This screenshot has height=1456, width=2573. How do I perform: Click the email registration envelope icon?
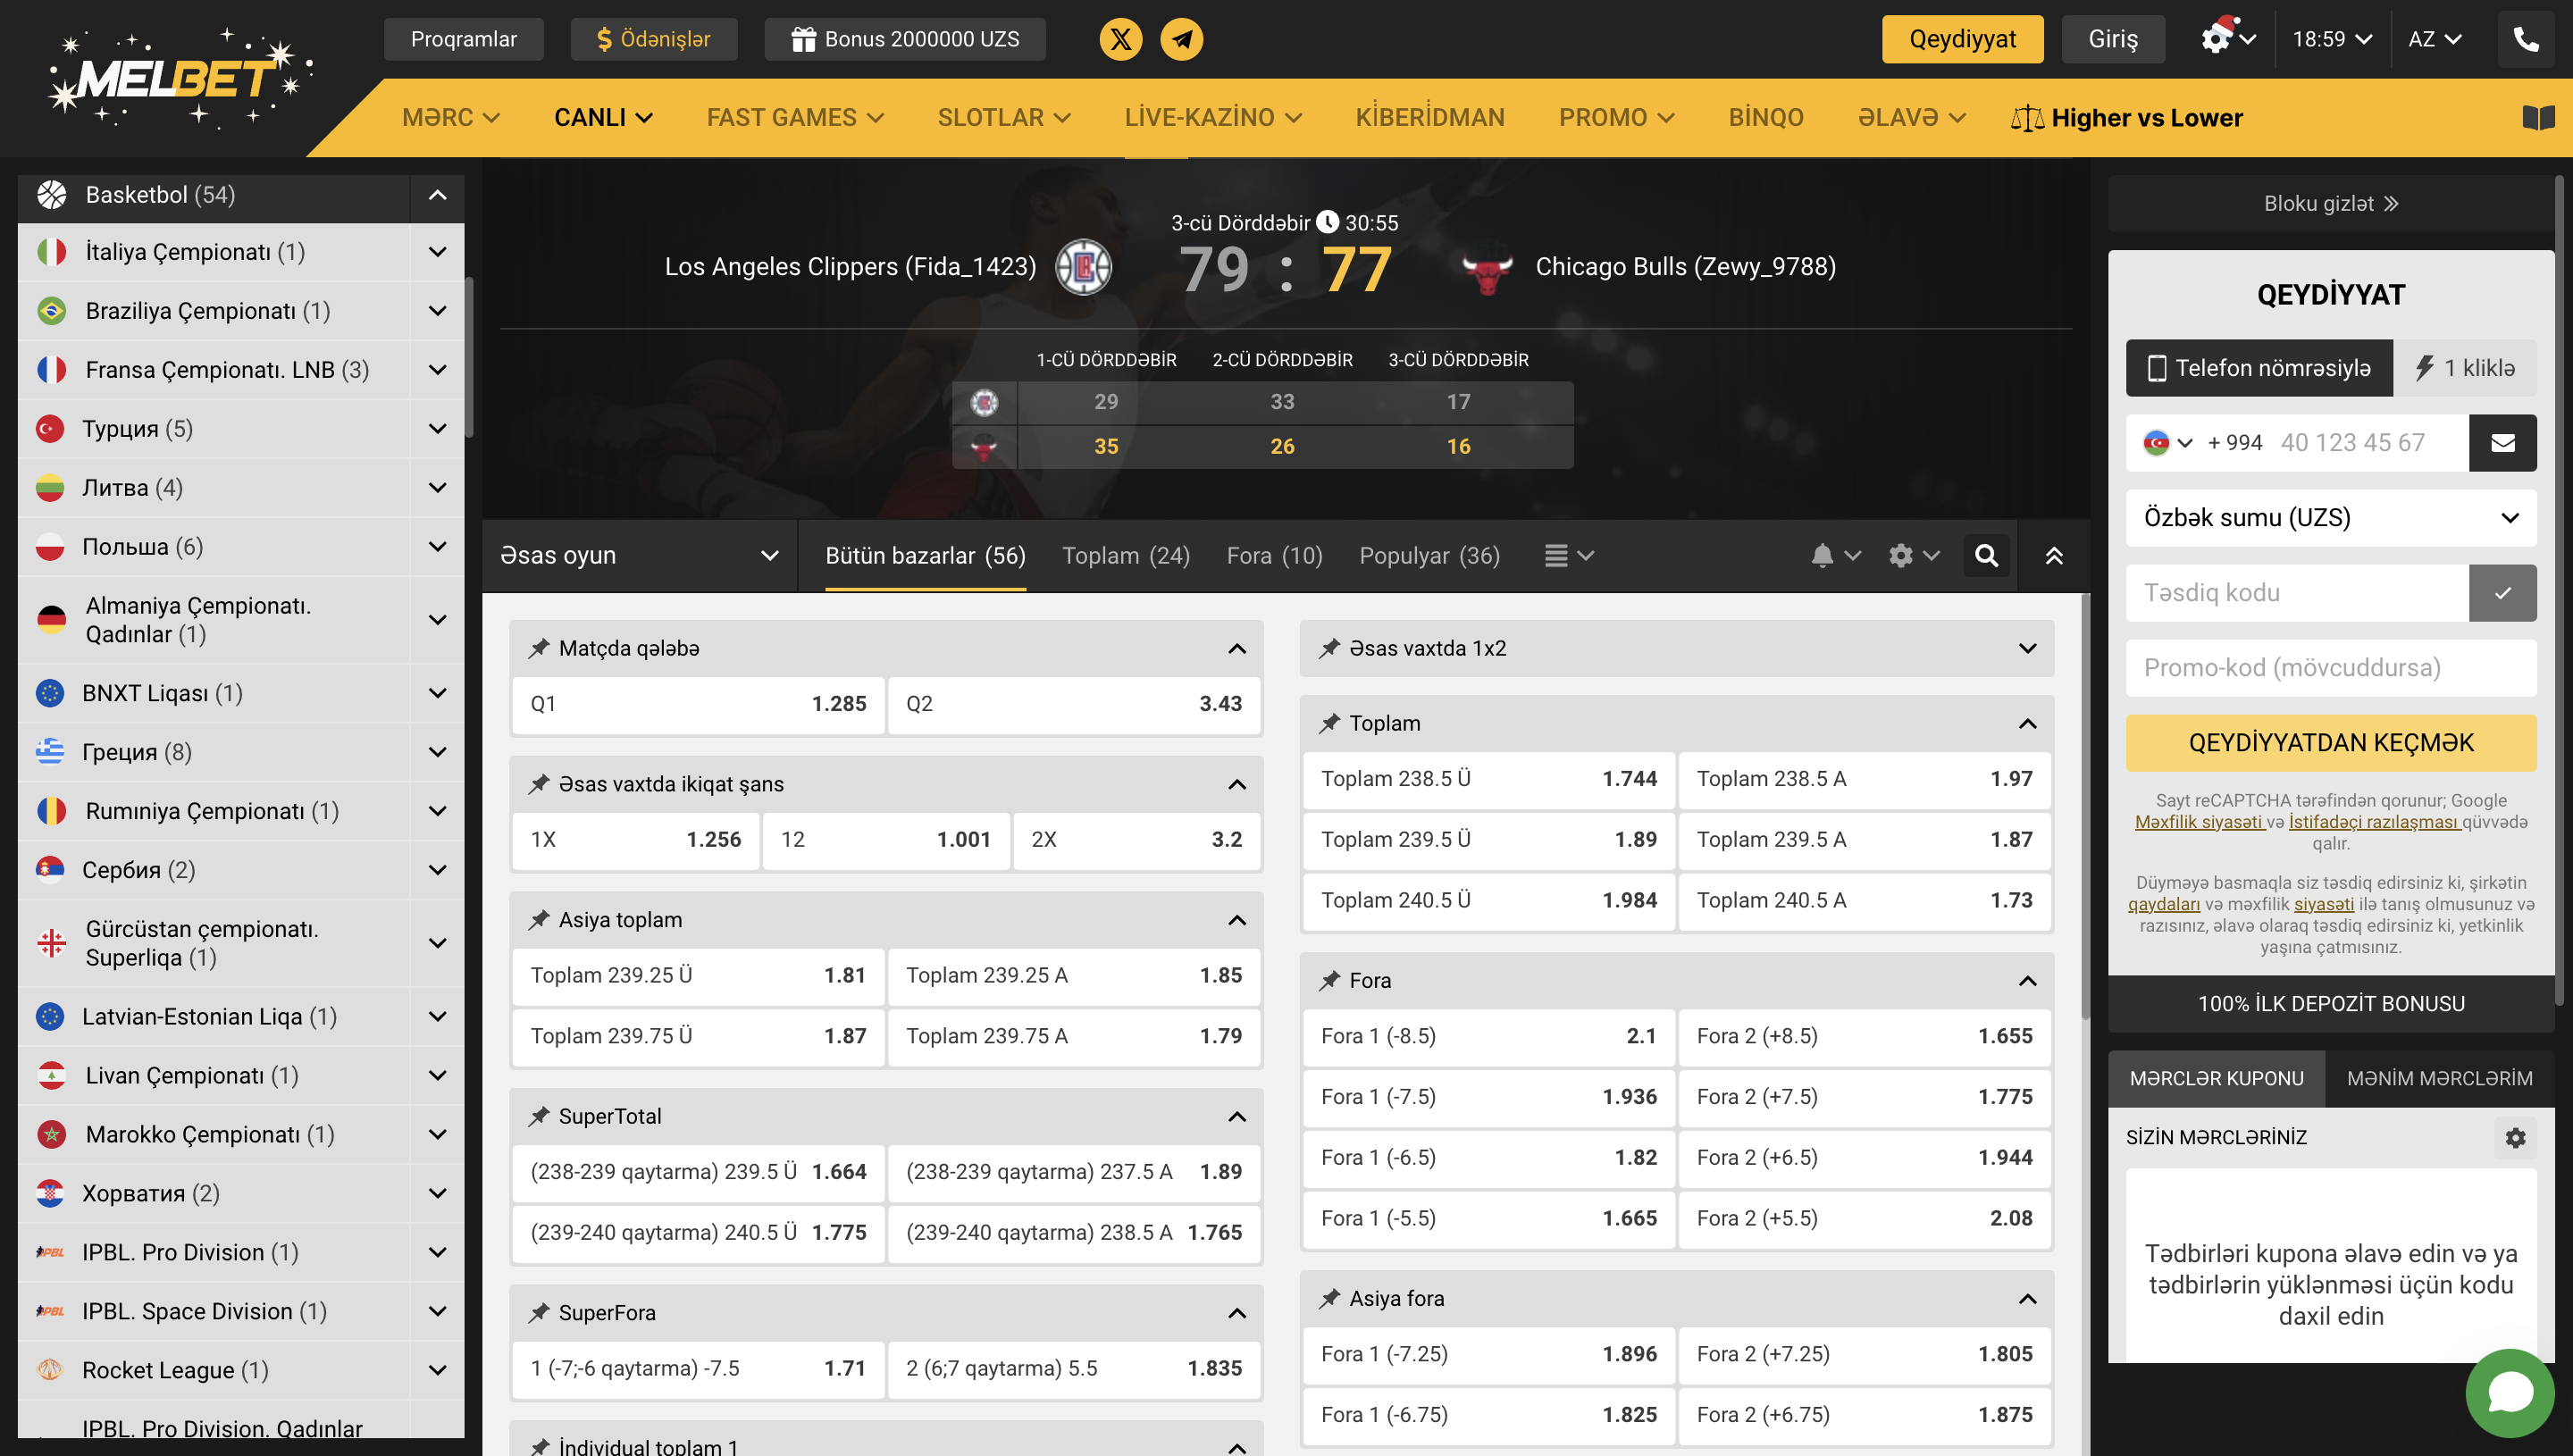pos(2502,442)
